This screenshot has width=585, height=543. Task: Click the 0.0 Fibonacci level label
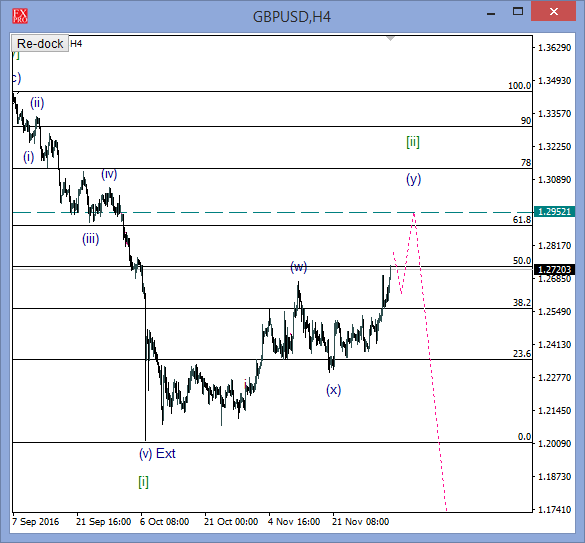point(524,437)
